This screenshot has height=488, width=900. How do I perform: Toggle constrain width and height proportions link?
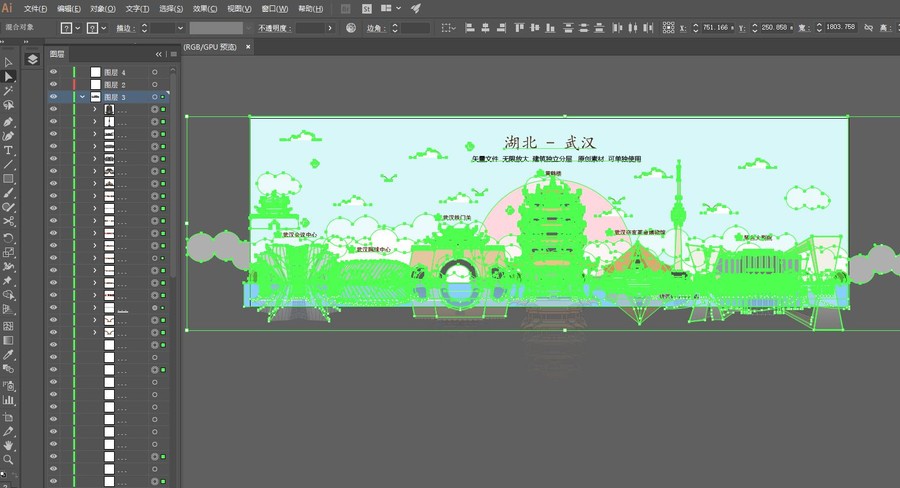[x=868, y=28]
